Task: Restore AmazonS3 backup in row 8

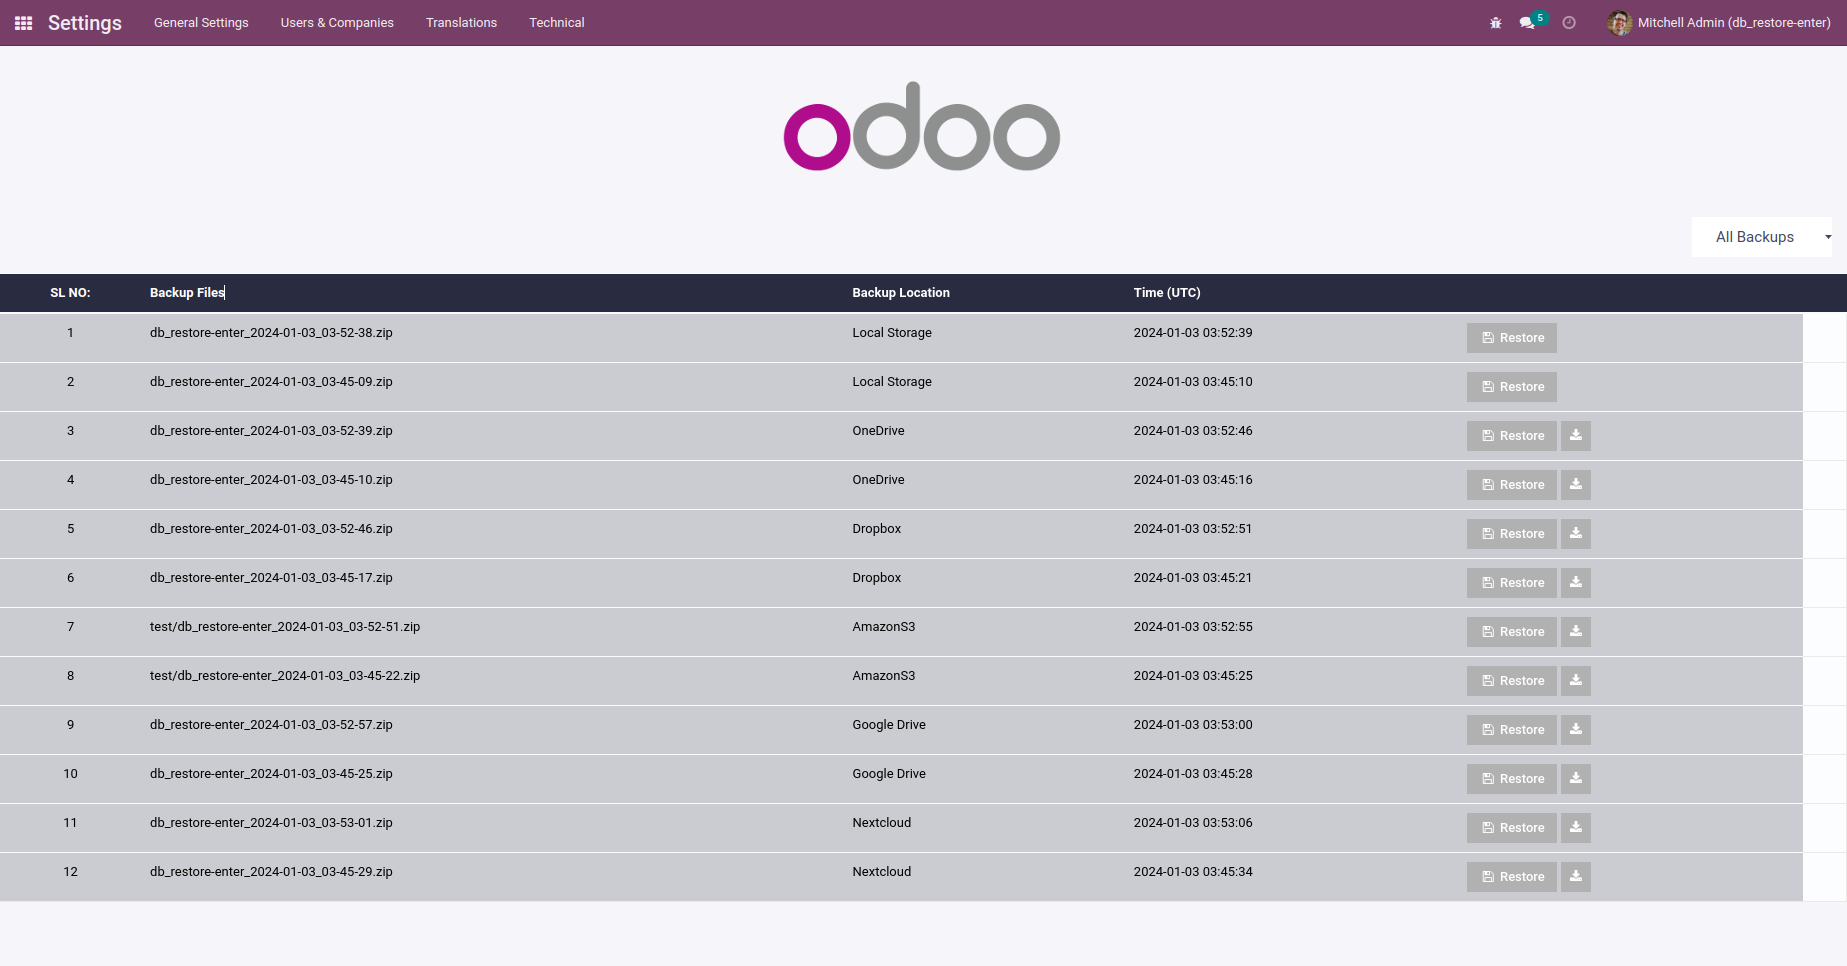Action: [1512, 681]
